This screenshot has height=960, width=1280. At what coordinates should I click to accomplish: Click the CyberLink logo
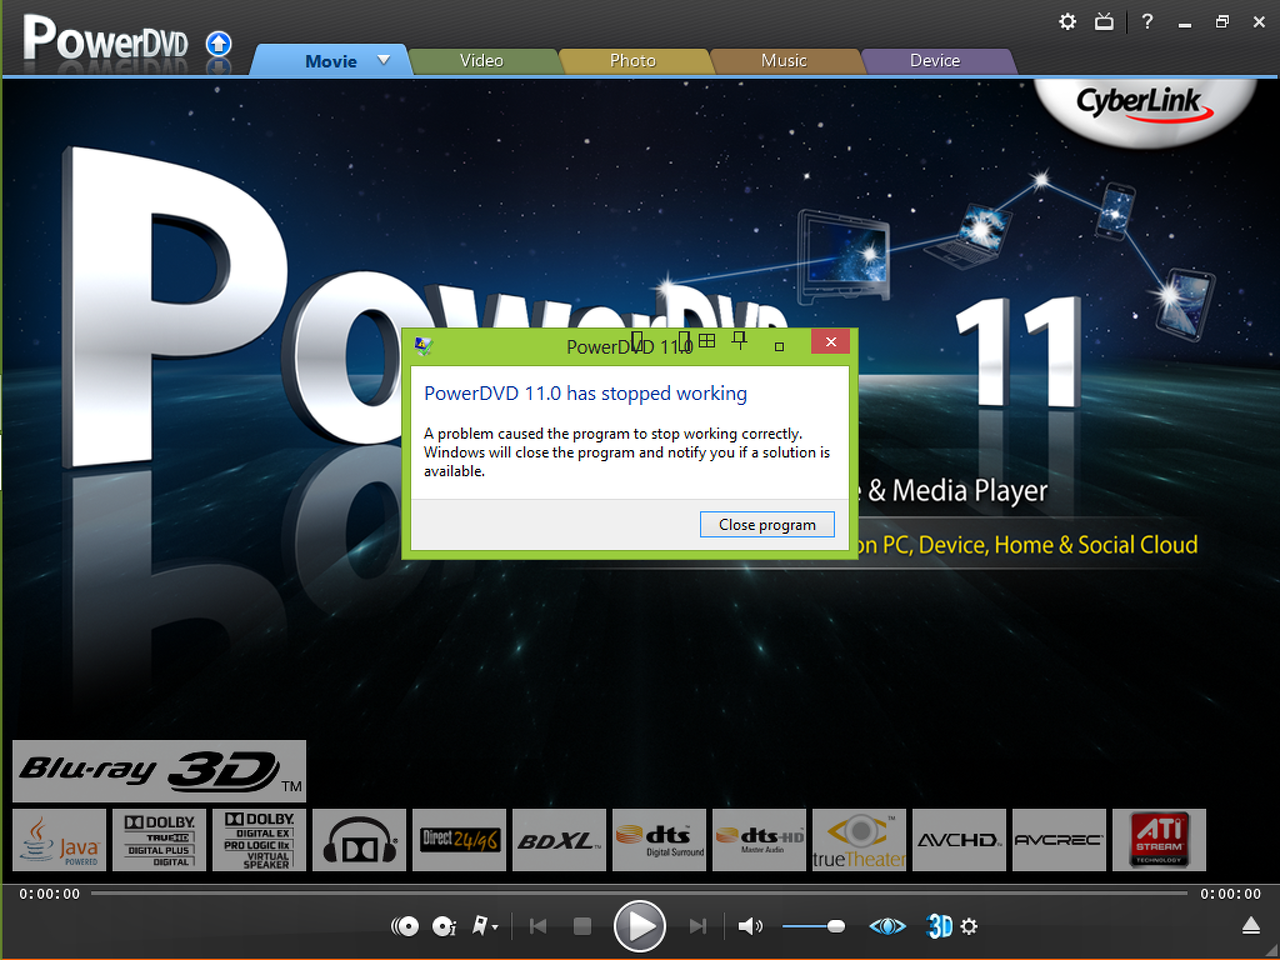[1143, 104]
